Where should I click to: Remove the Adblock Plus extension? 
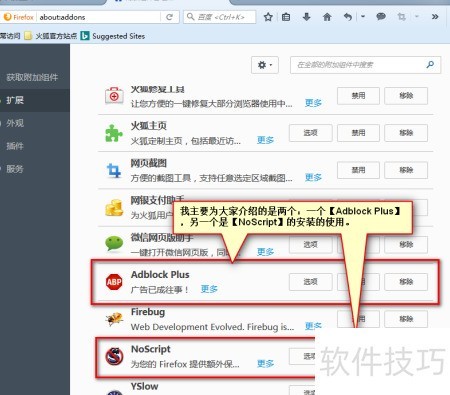pos(406,282)
